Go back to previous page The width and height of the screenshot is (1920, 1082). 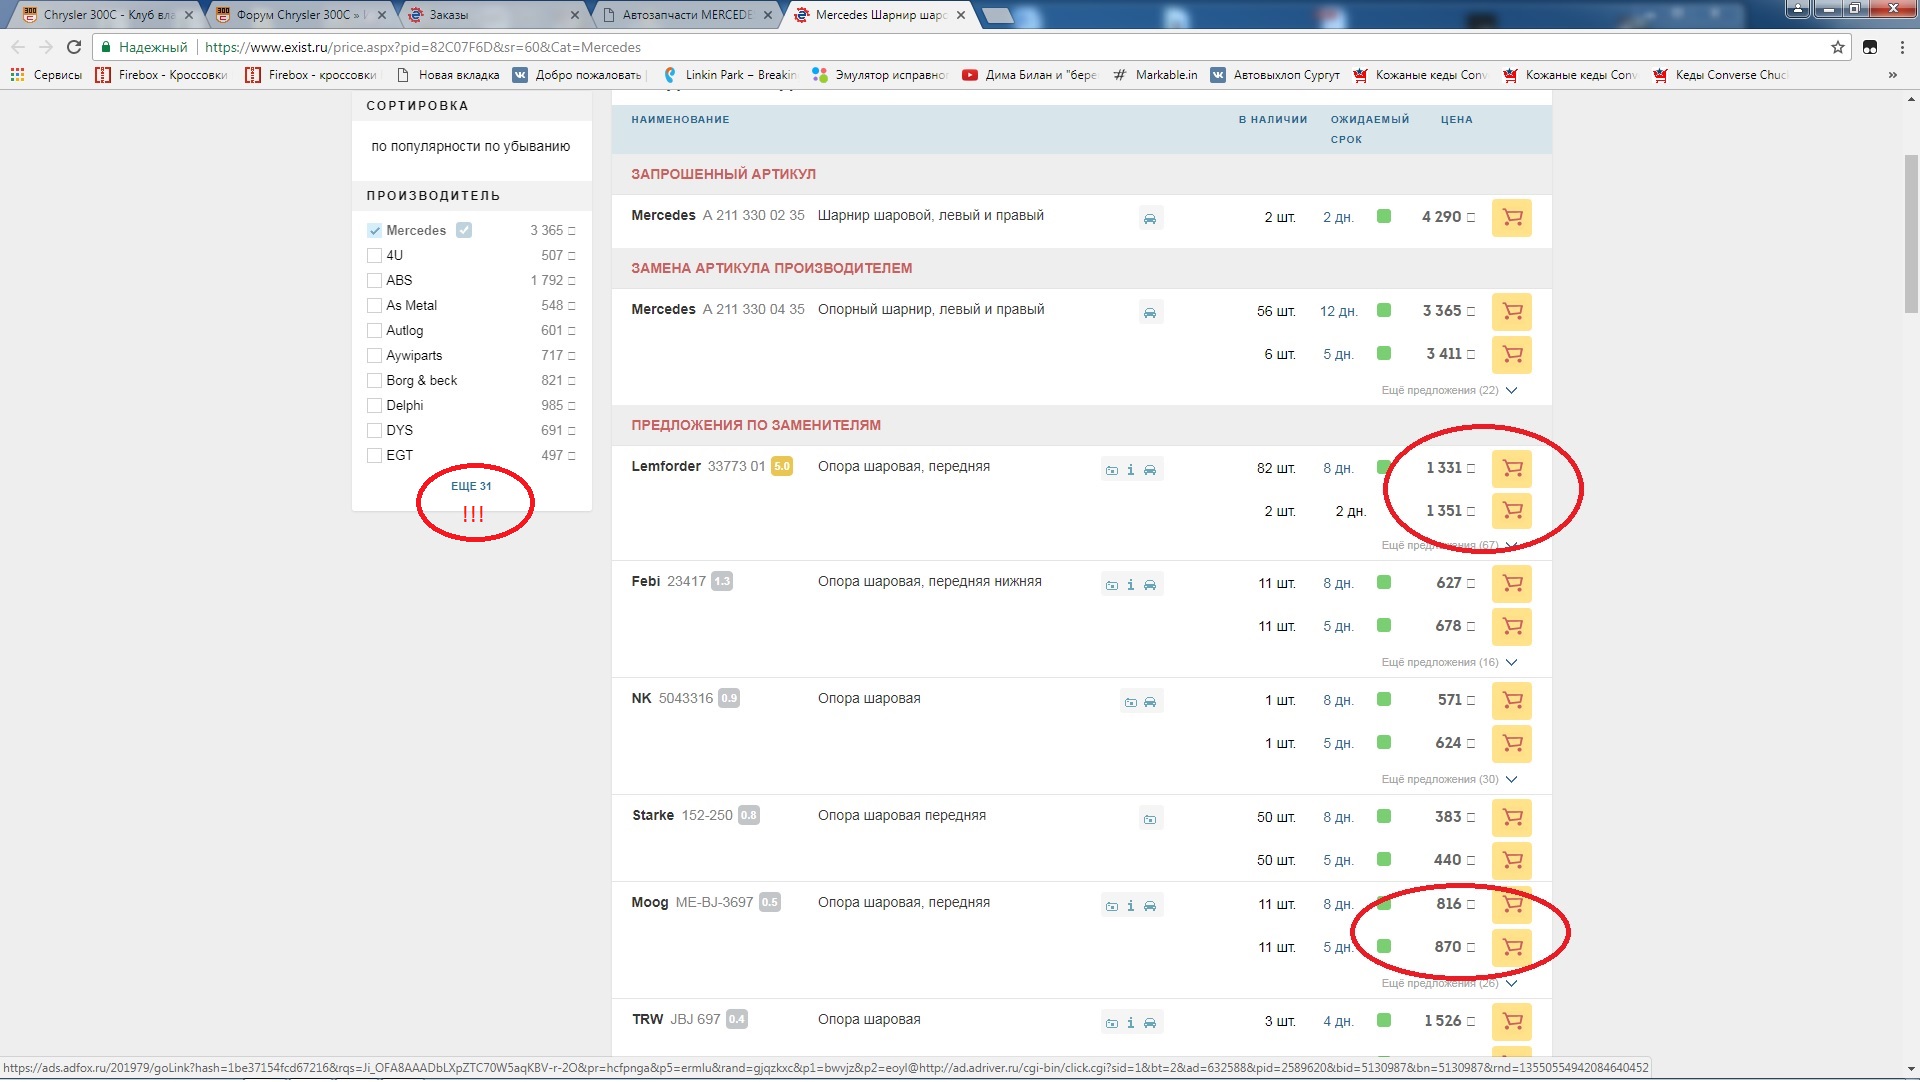tap(18, 47)
